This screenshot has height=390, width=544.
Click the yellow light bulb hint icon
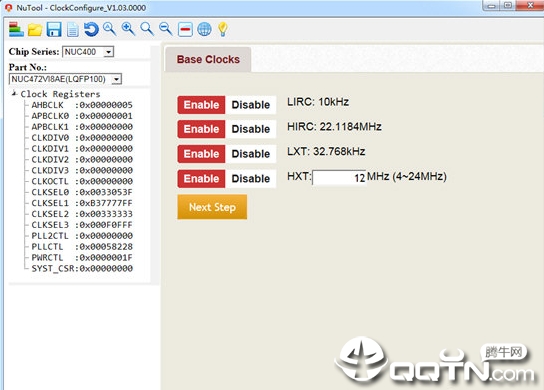(223, 29)
